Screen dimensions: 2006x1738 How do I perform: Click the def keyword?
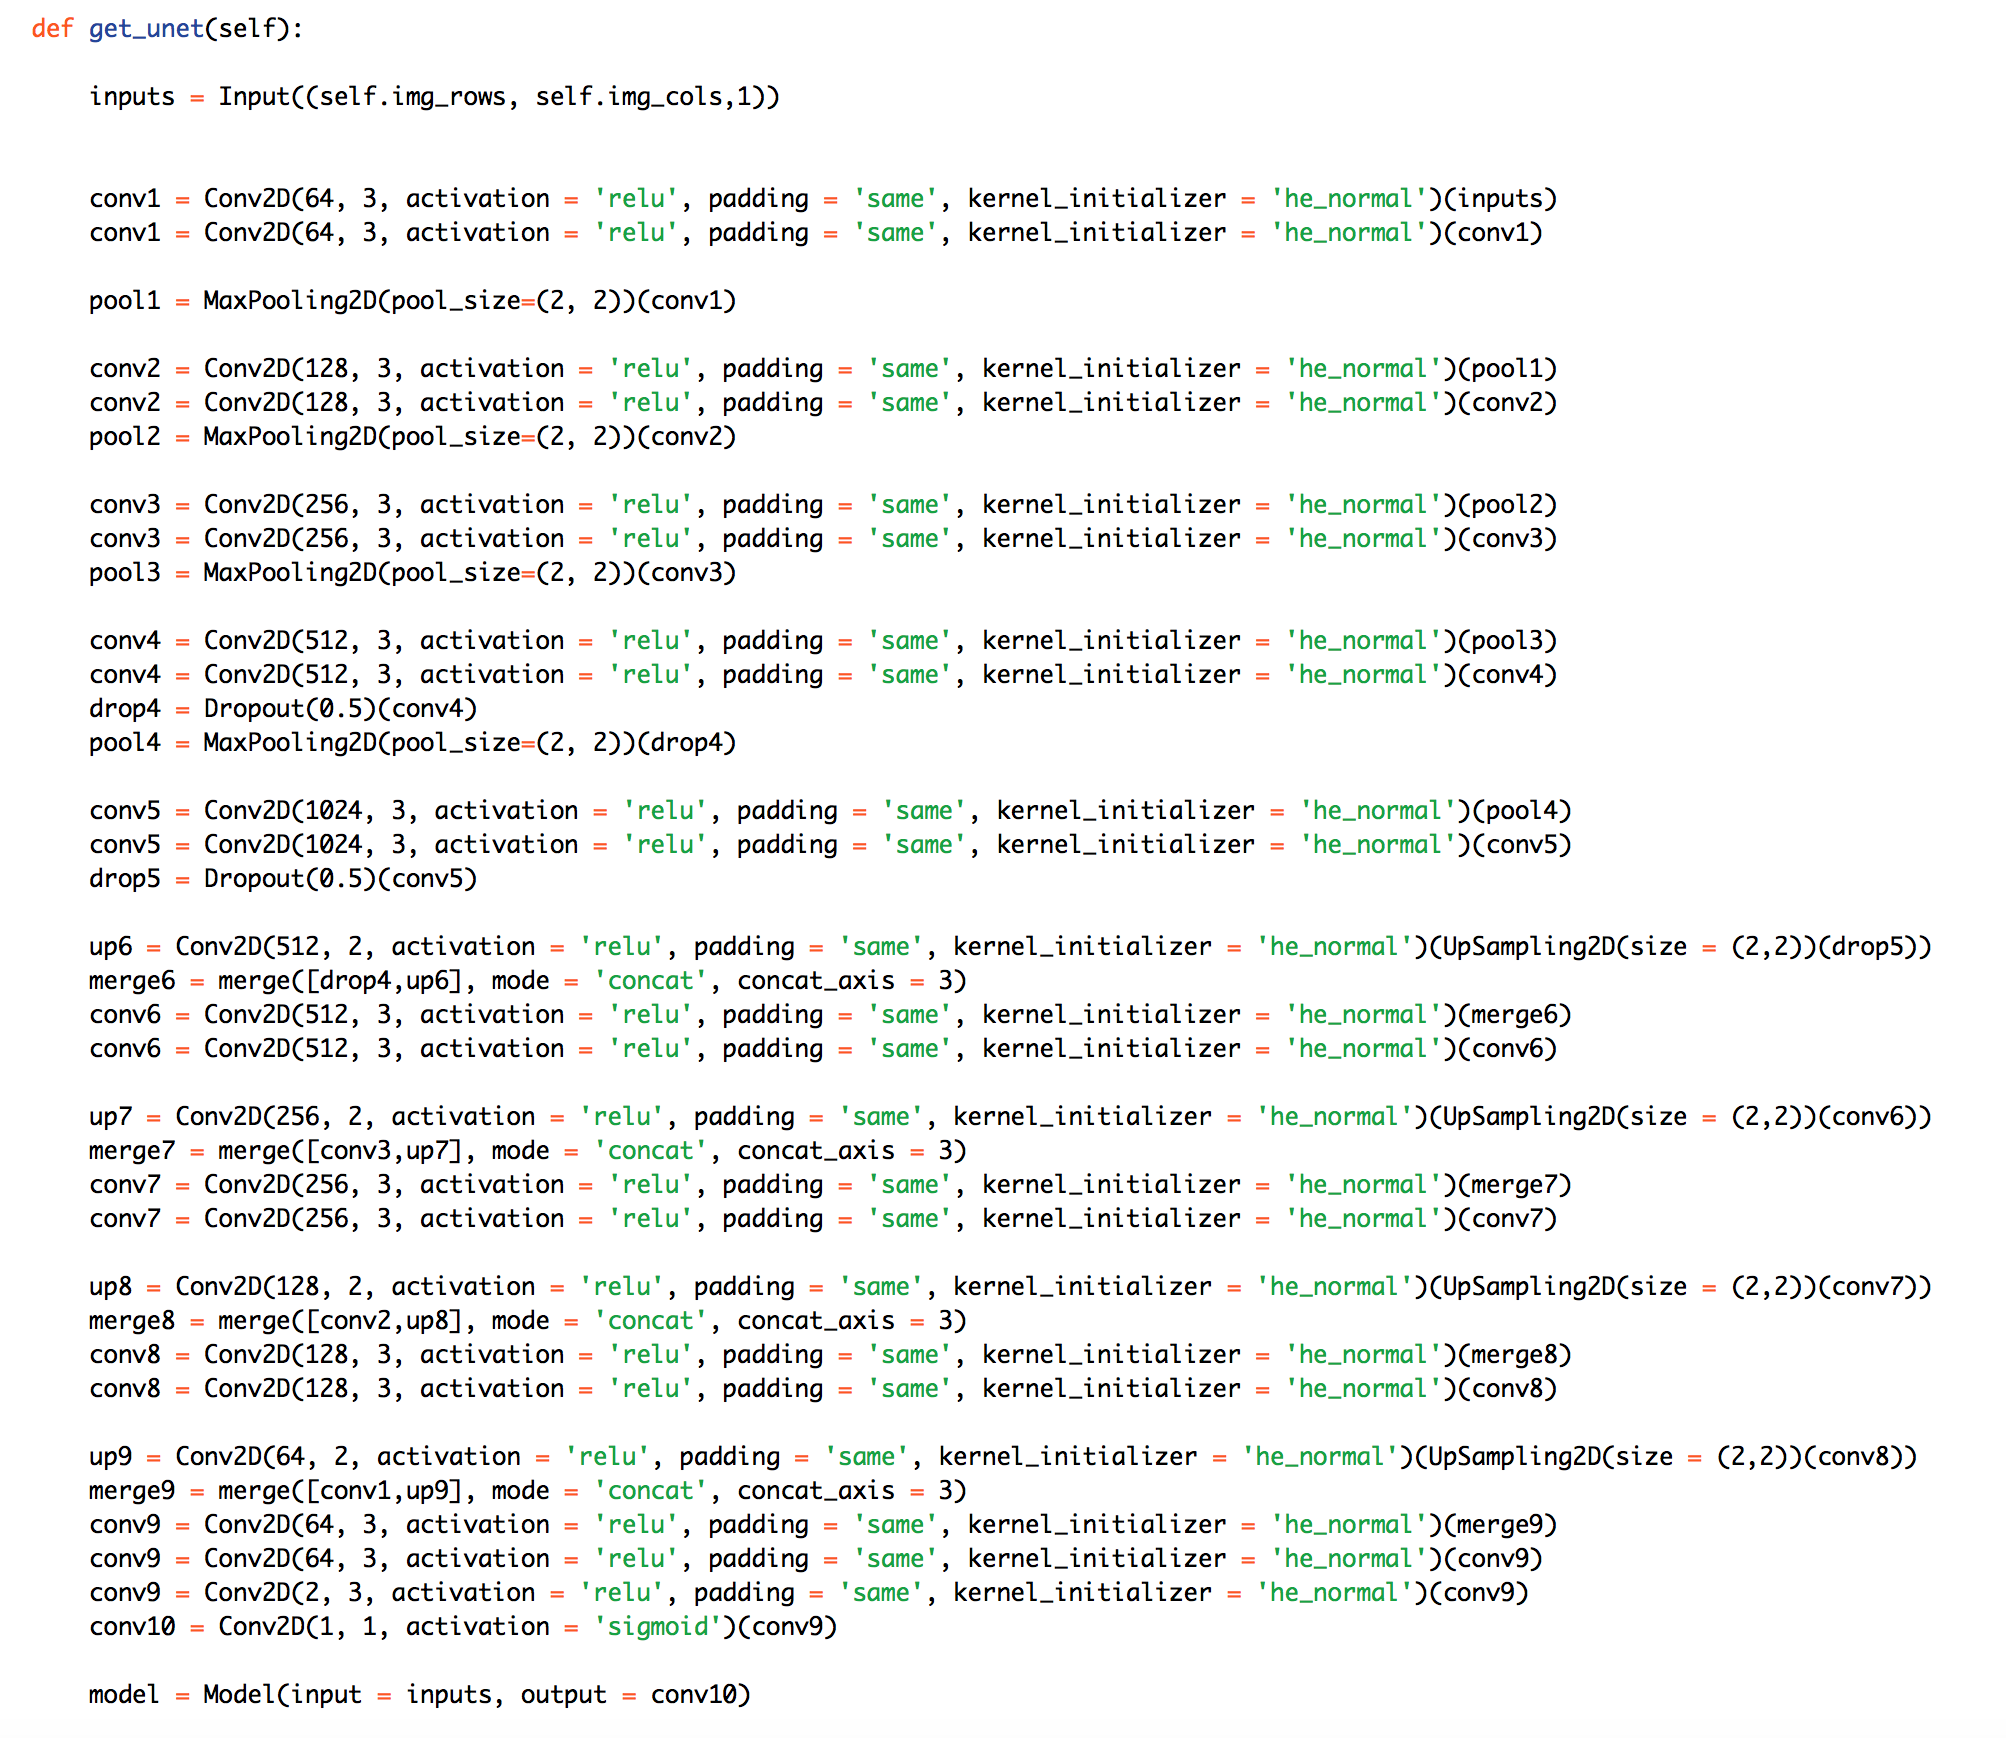(51, 28)
